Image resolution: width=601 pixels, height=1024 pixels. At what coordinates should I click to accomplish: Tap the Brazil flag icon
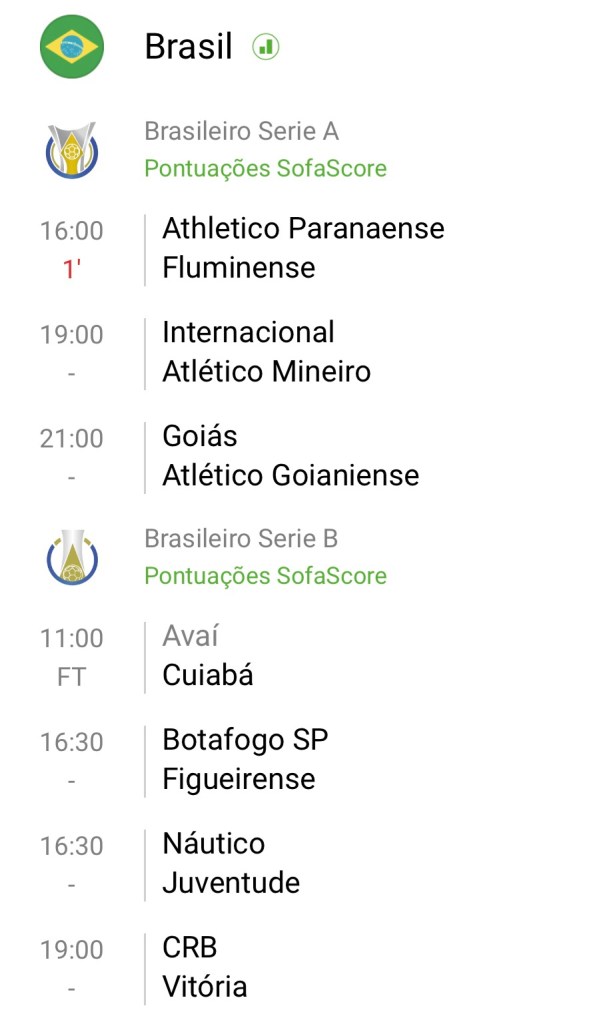click(x=71, y=46)
